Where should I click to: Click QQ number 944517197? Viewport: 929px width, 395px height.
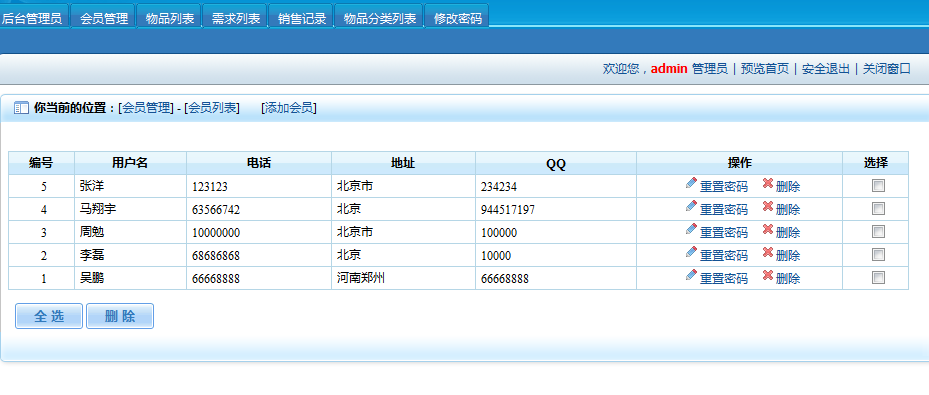pos(508,210)
